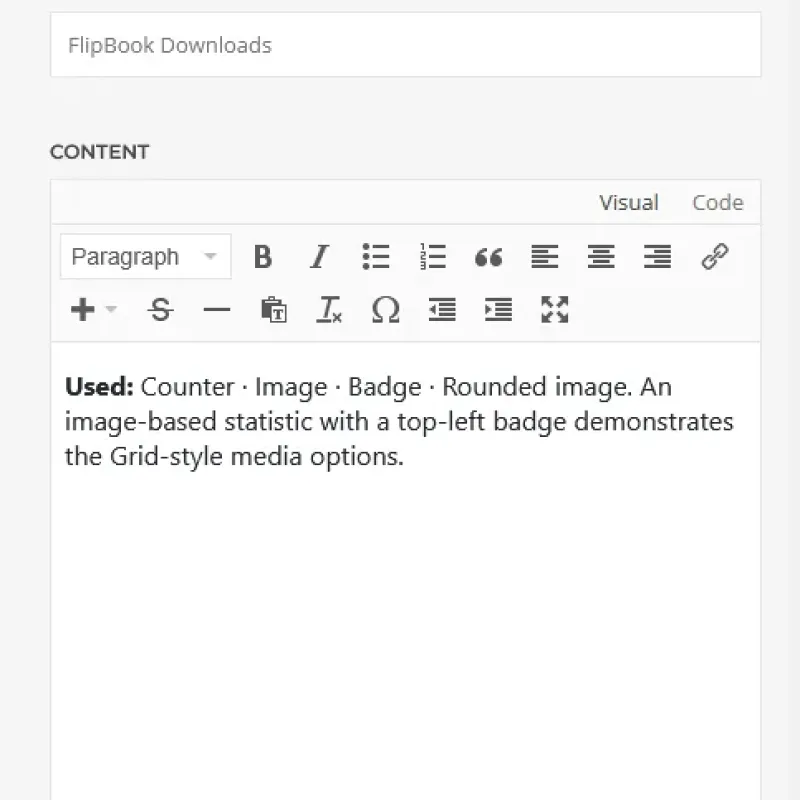800x800 pixels.
Task: Insert or edit link icon
Action: [x=714, y=256]
